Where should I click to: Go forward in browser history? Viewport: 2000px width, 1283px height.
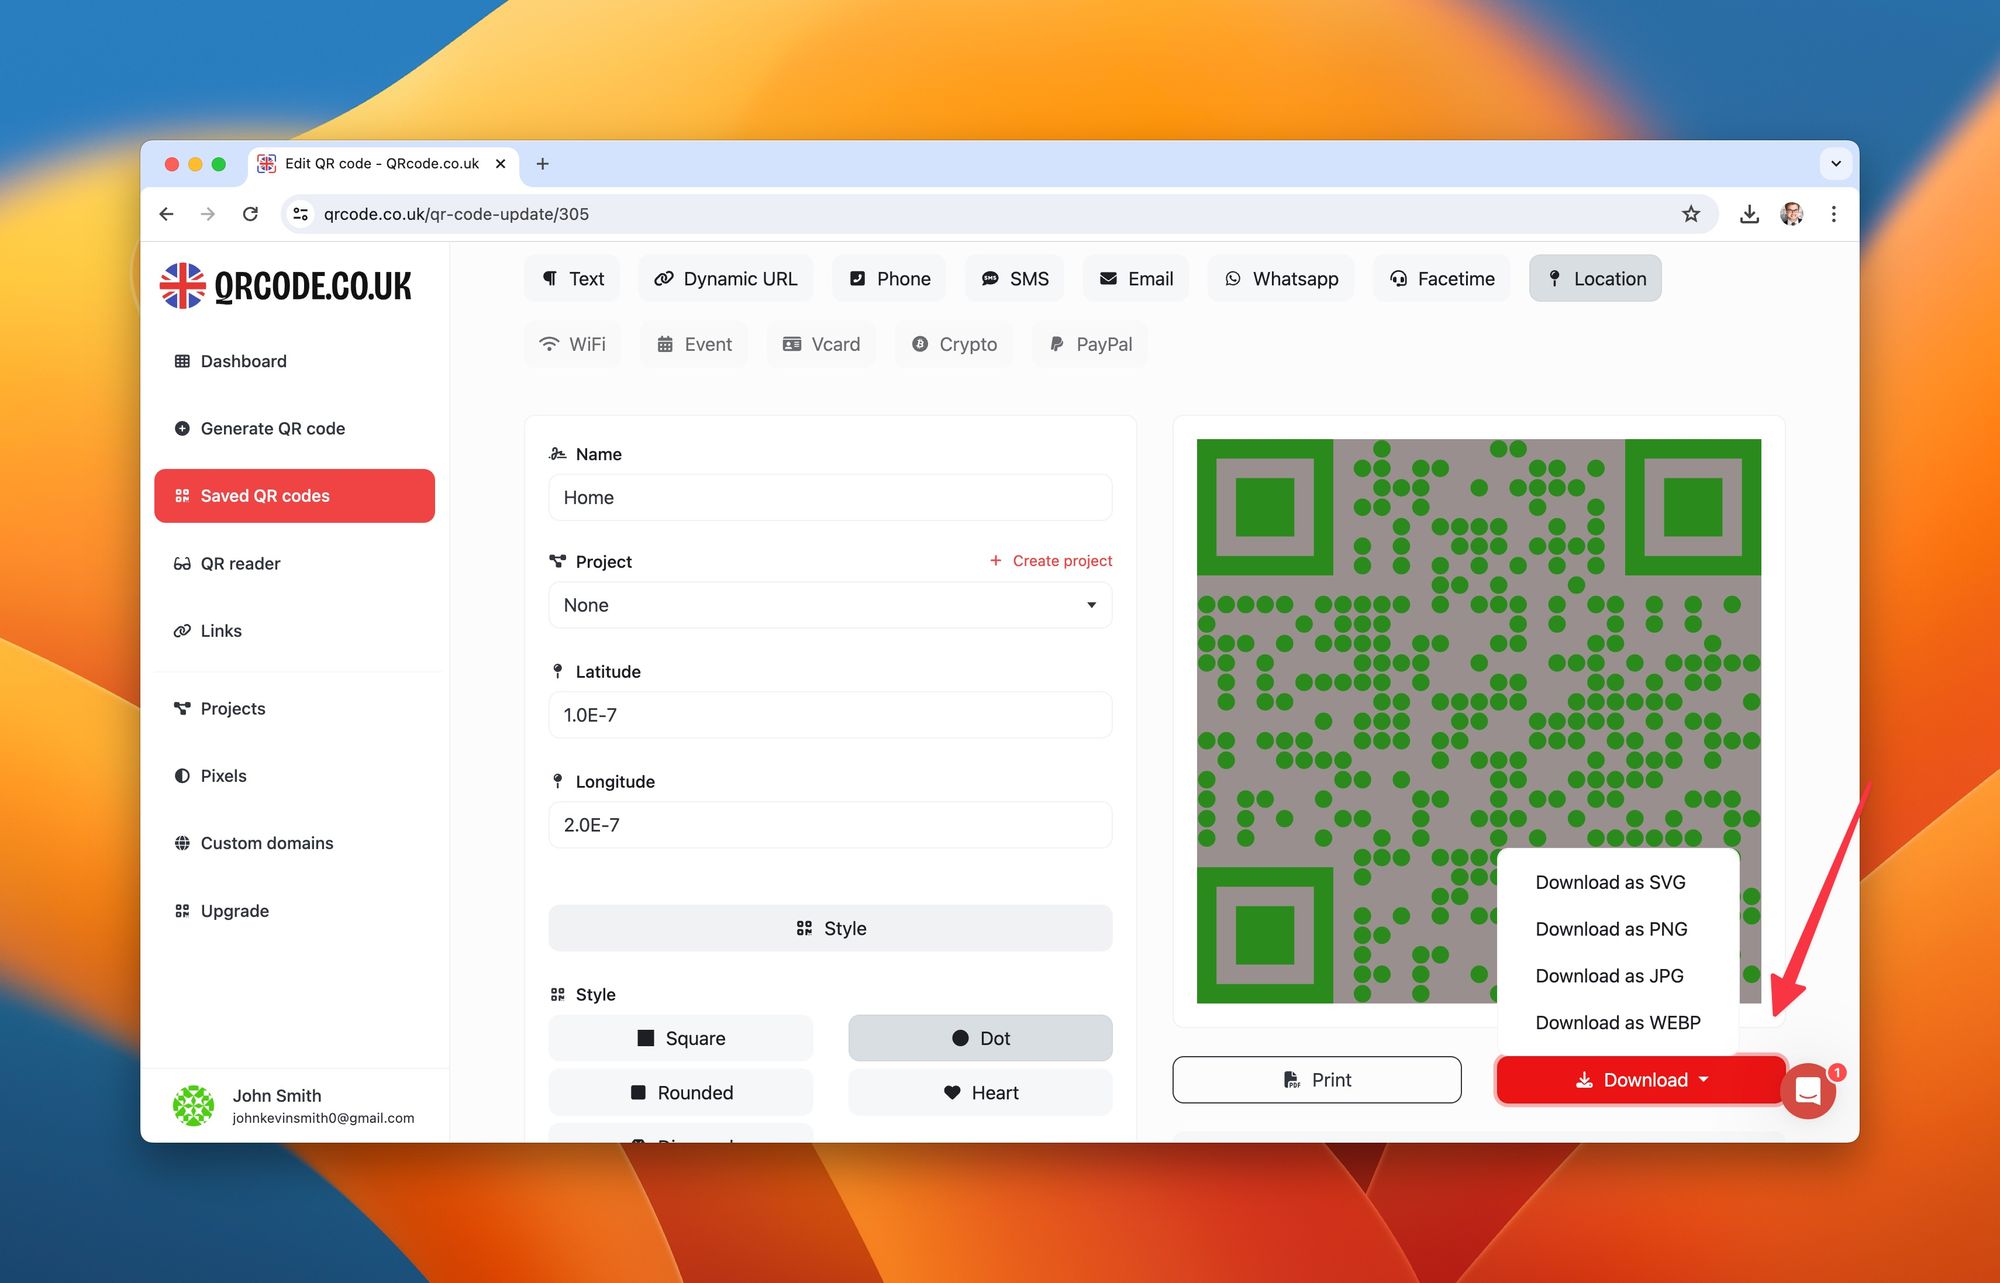click(x=208, y=214)
